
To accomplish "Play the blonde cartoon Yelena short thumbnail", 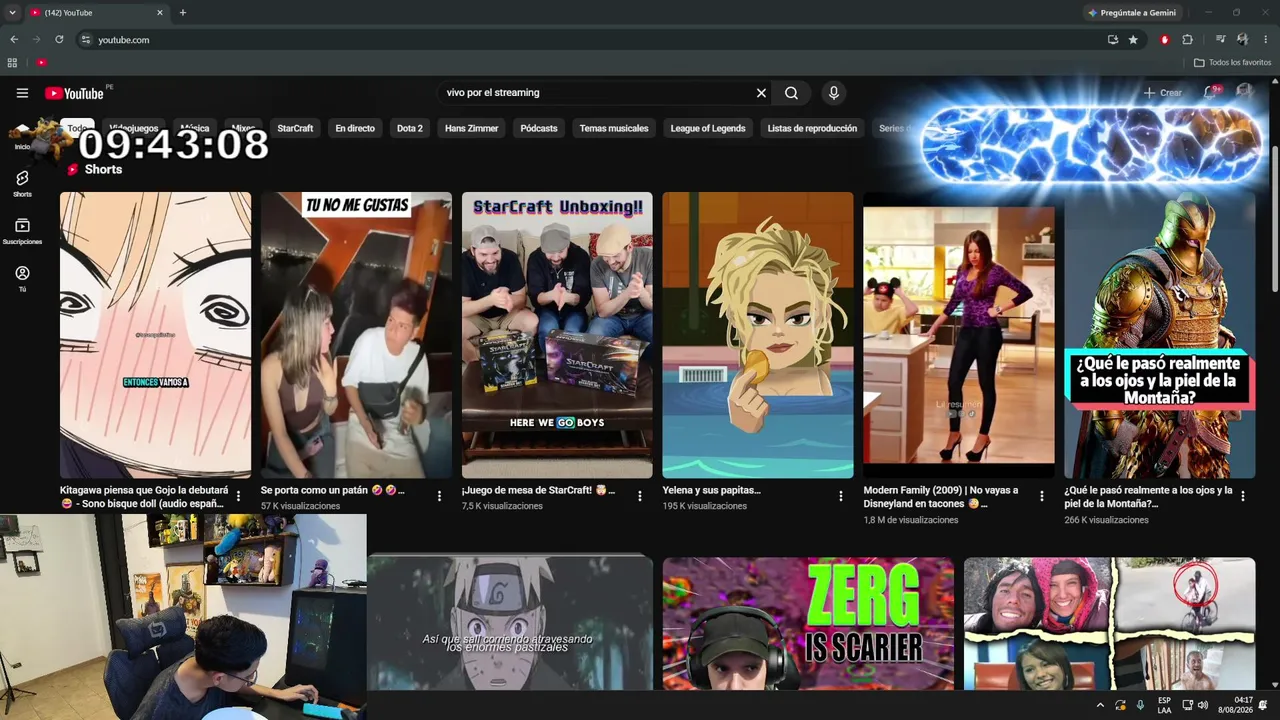I will 758,335.
